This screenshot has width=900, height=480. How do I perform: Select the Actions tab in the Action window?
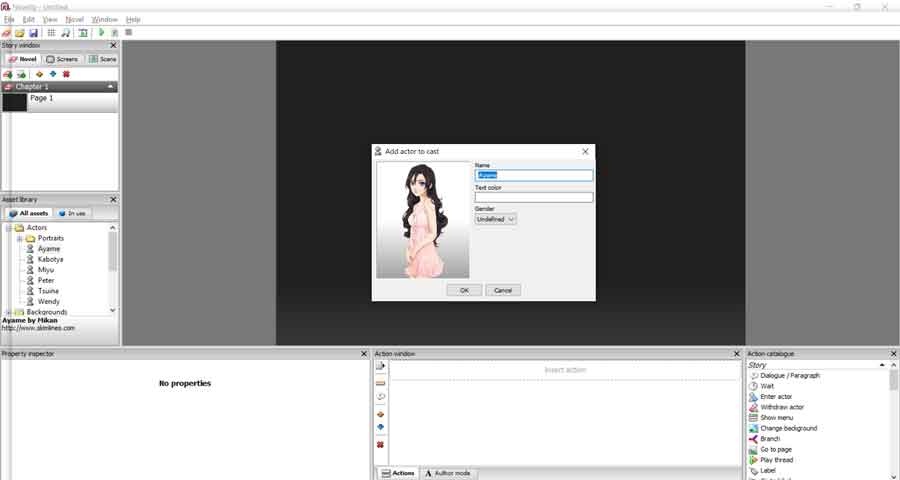click(398, 473)
